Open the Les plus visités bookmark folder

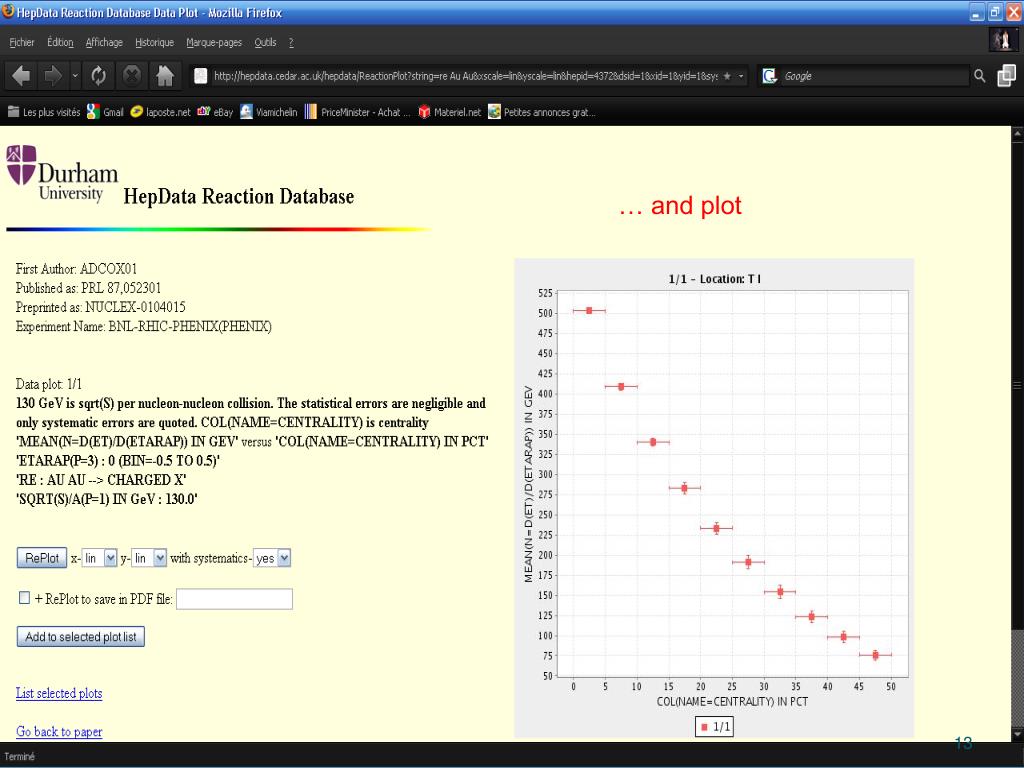coord(44,112)
